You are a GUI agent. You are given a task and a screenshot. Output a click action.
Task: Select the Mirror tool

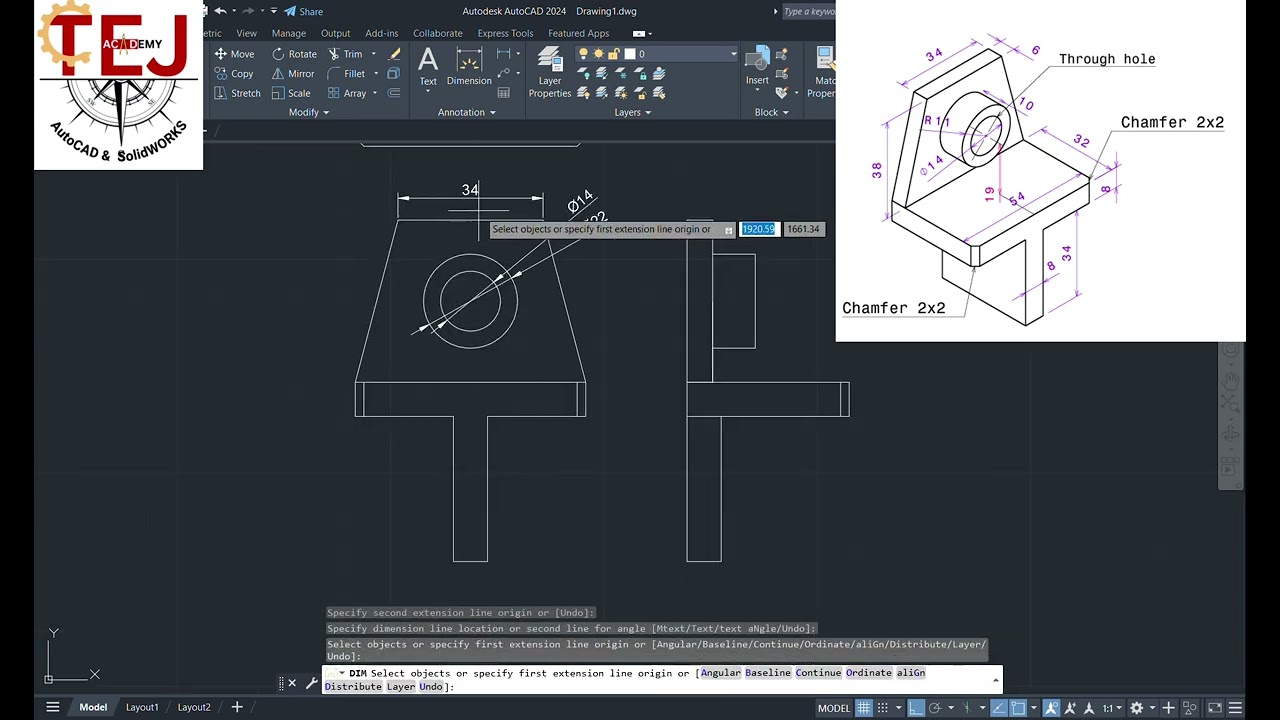(x=294, y=74)
